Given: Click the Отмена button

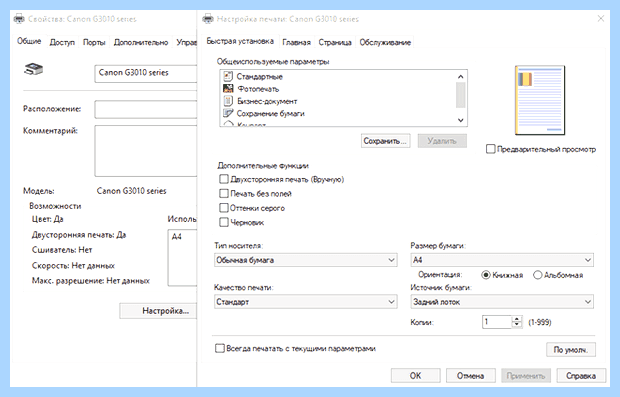Looking at the screenshot, I should pos(471,376).
